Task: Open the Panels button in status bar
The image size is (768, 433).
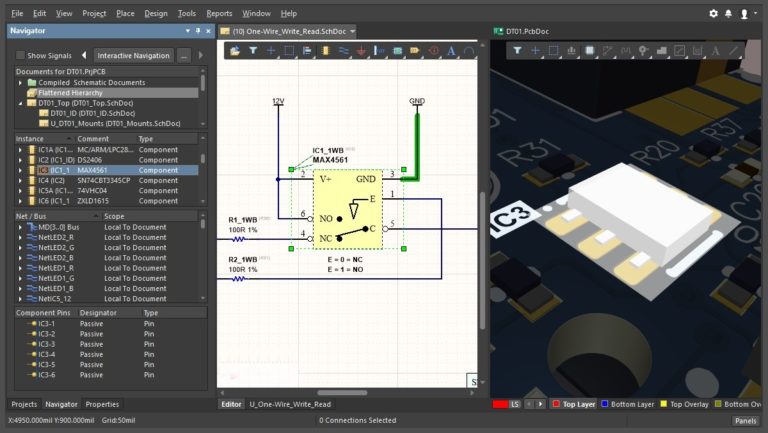Action: pyautogui.click(x=745, y=420)
